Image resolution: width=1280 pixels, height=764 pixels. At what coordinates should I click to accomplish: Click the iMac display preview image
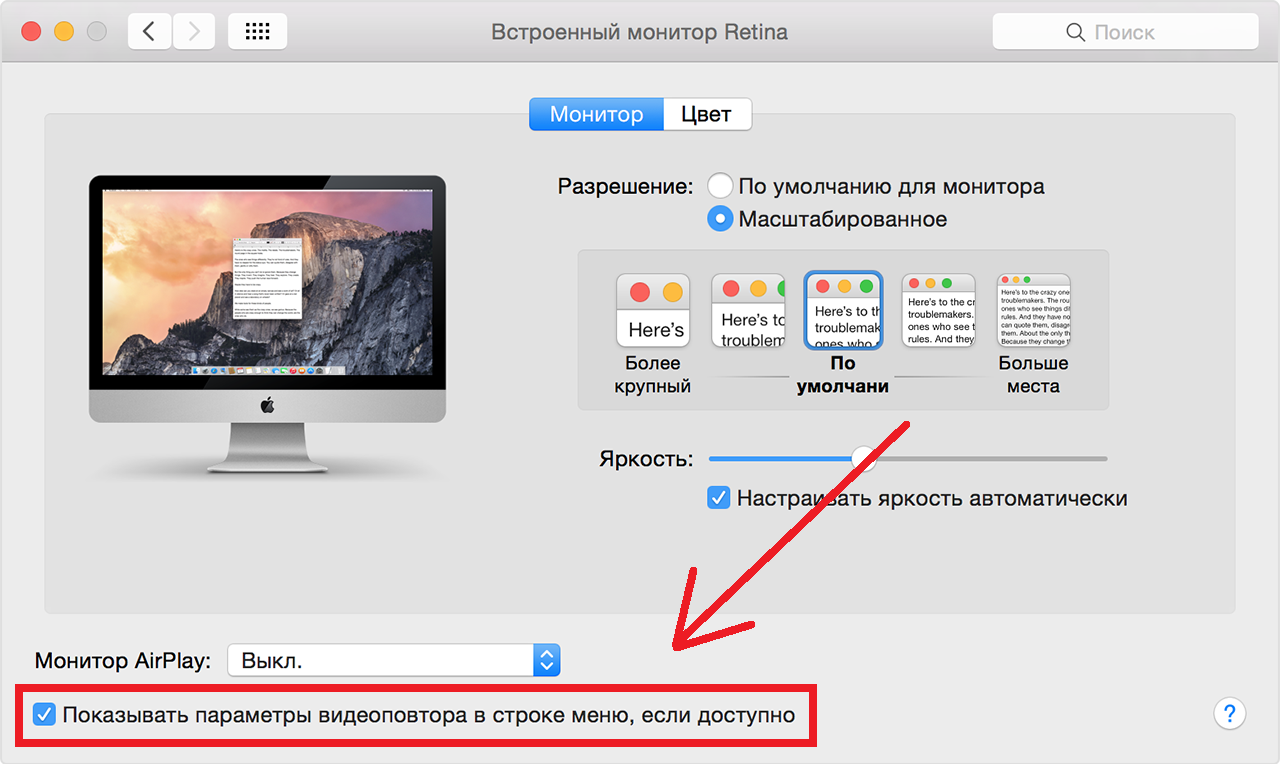[267, 324]
